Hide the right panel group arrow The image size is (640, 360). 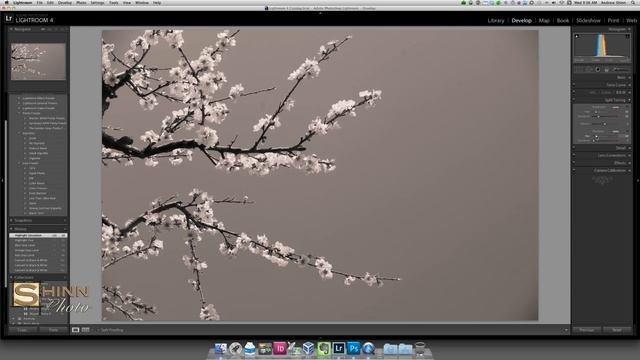click(638, 180)
